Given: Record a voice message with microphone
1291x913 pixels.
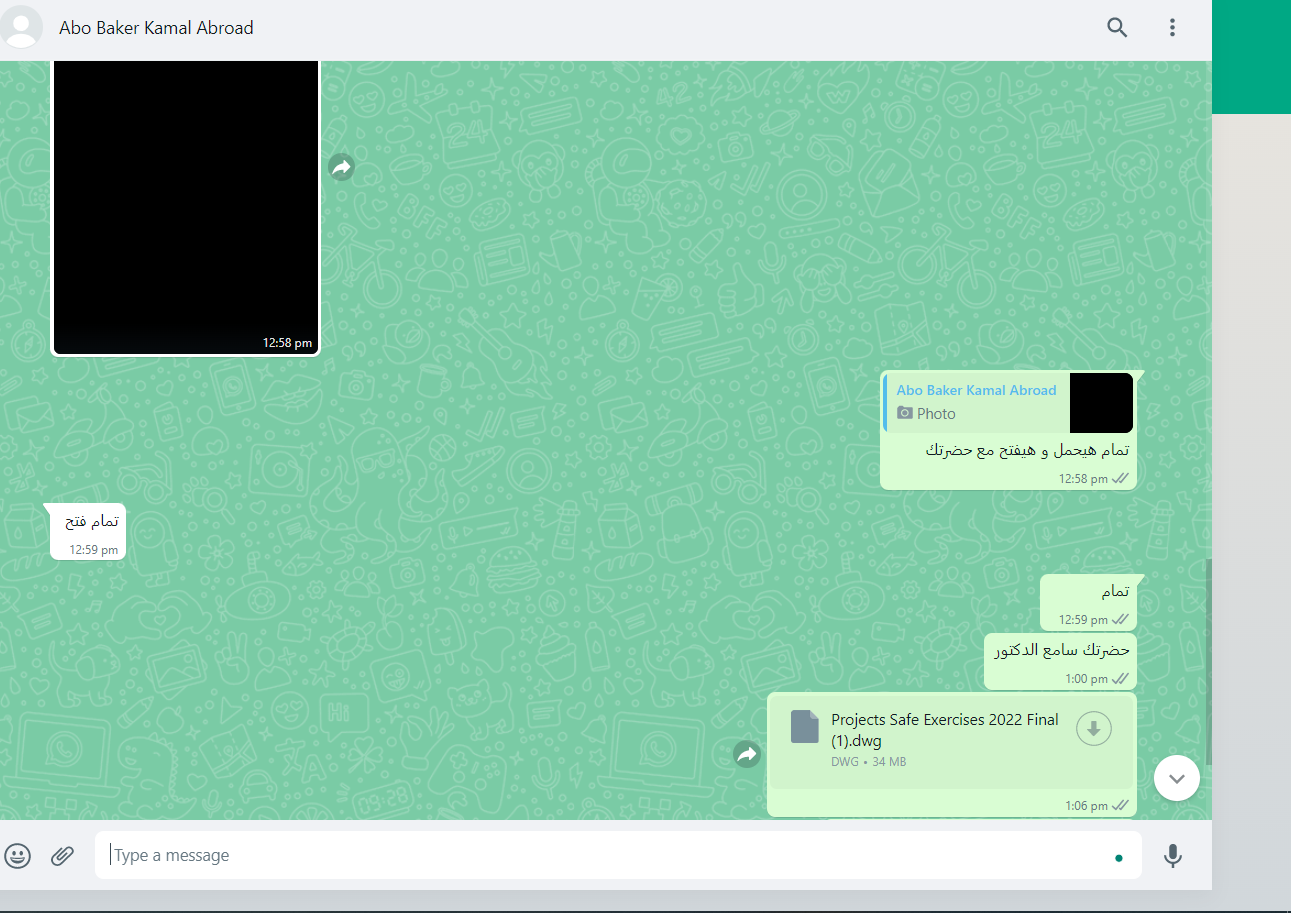Looking at the screenshot, I should 1173,856.
